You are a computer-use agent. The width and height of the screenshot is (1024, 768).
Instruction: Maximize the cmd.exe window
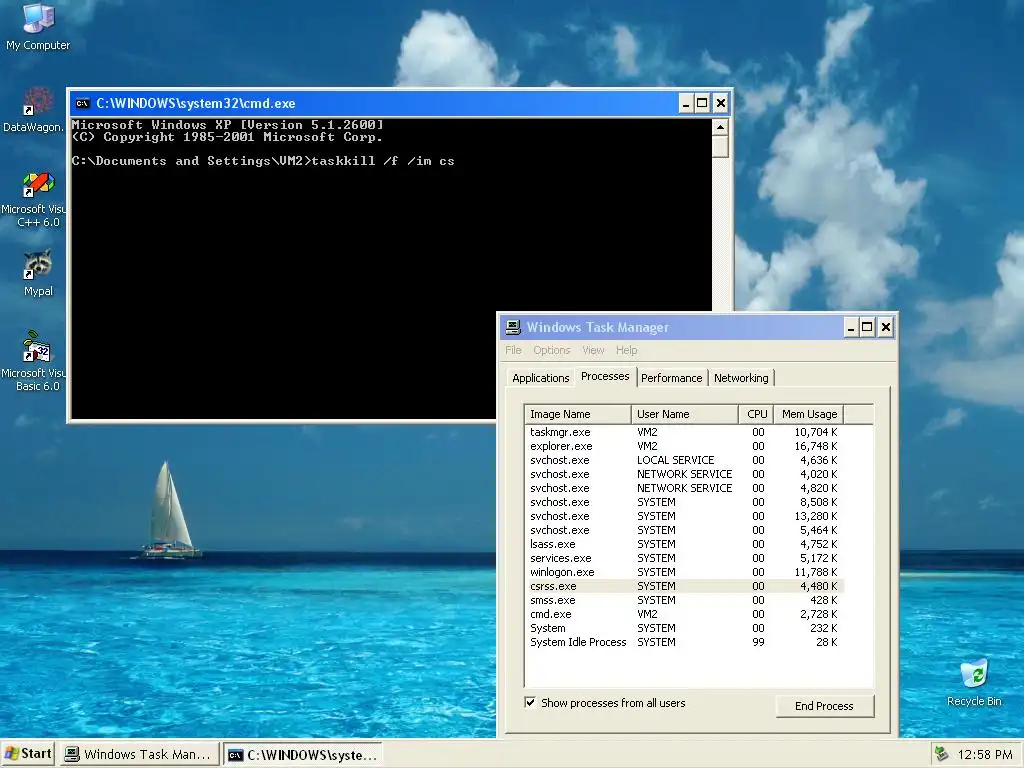[x=702, y=103]
